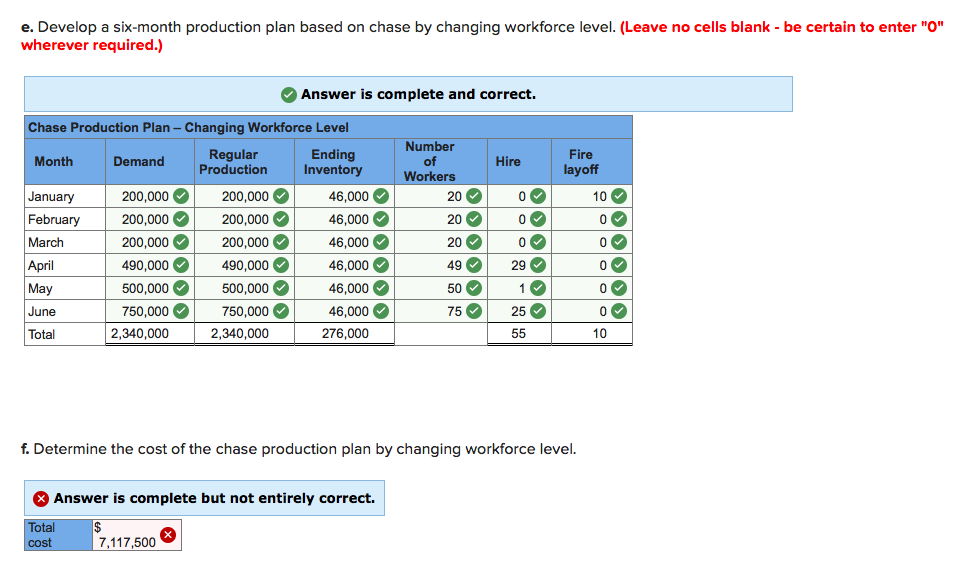Image resolution: width=964 pixels, height=585 pixels.
Task: Click the Chase Production Plan table title
Action: click(188, 127)
